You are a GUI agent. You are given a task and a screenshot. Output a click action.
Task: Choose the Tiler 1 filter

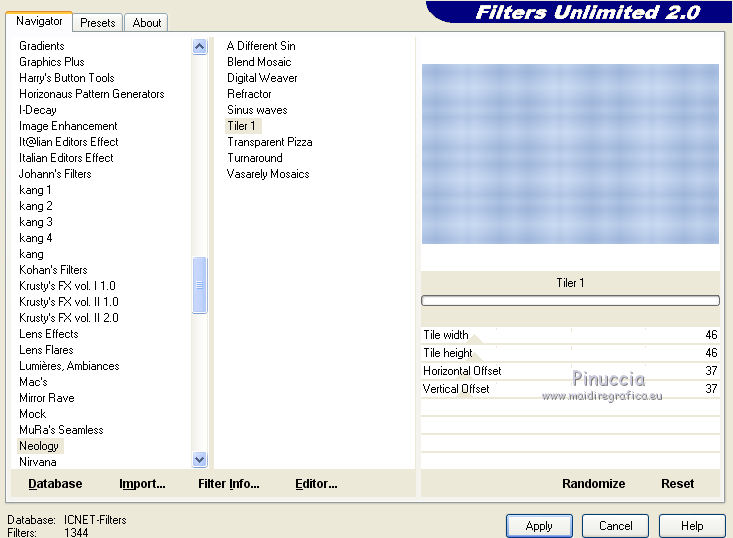click(x=242, y=126)
